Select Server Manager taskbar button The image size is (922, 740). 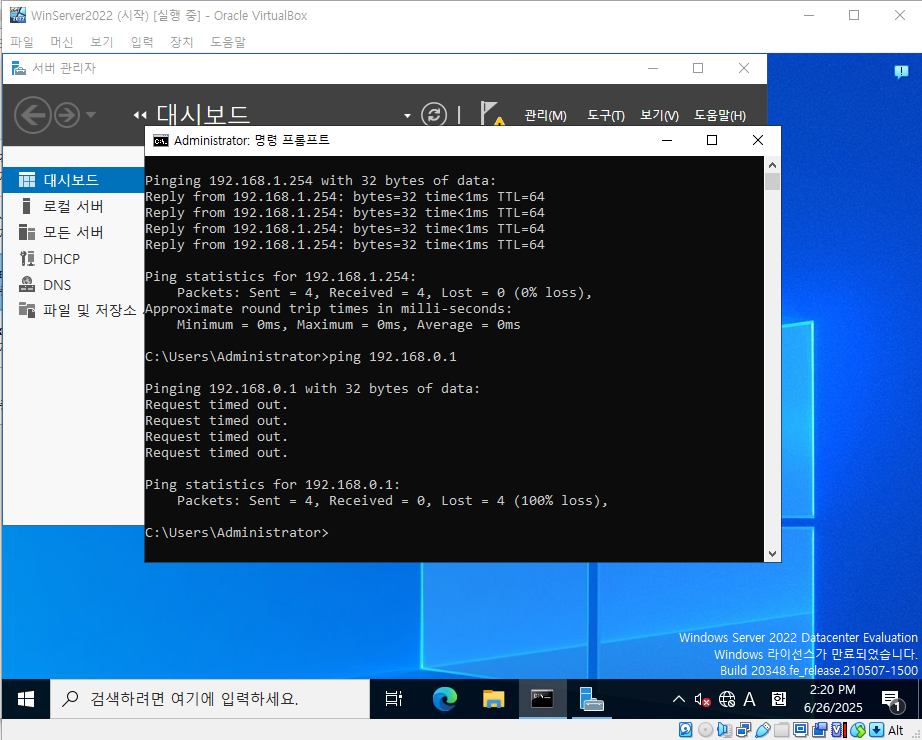[591, 699]
